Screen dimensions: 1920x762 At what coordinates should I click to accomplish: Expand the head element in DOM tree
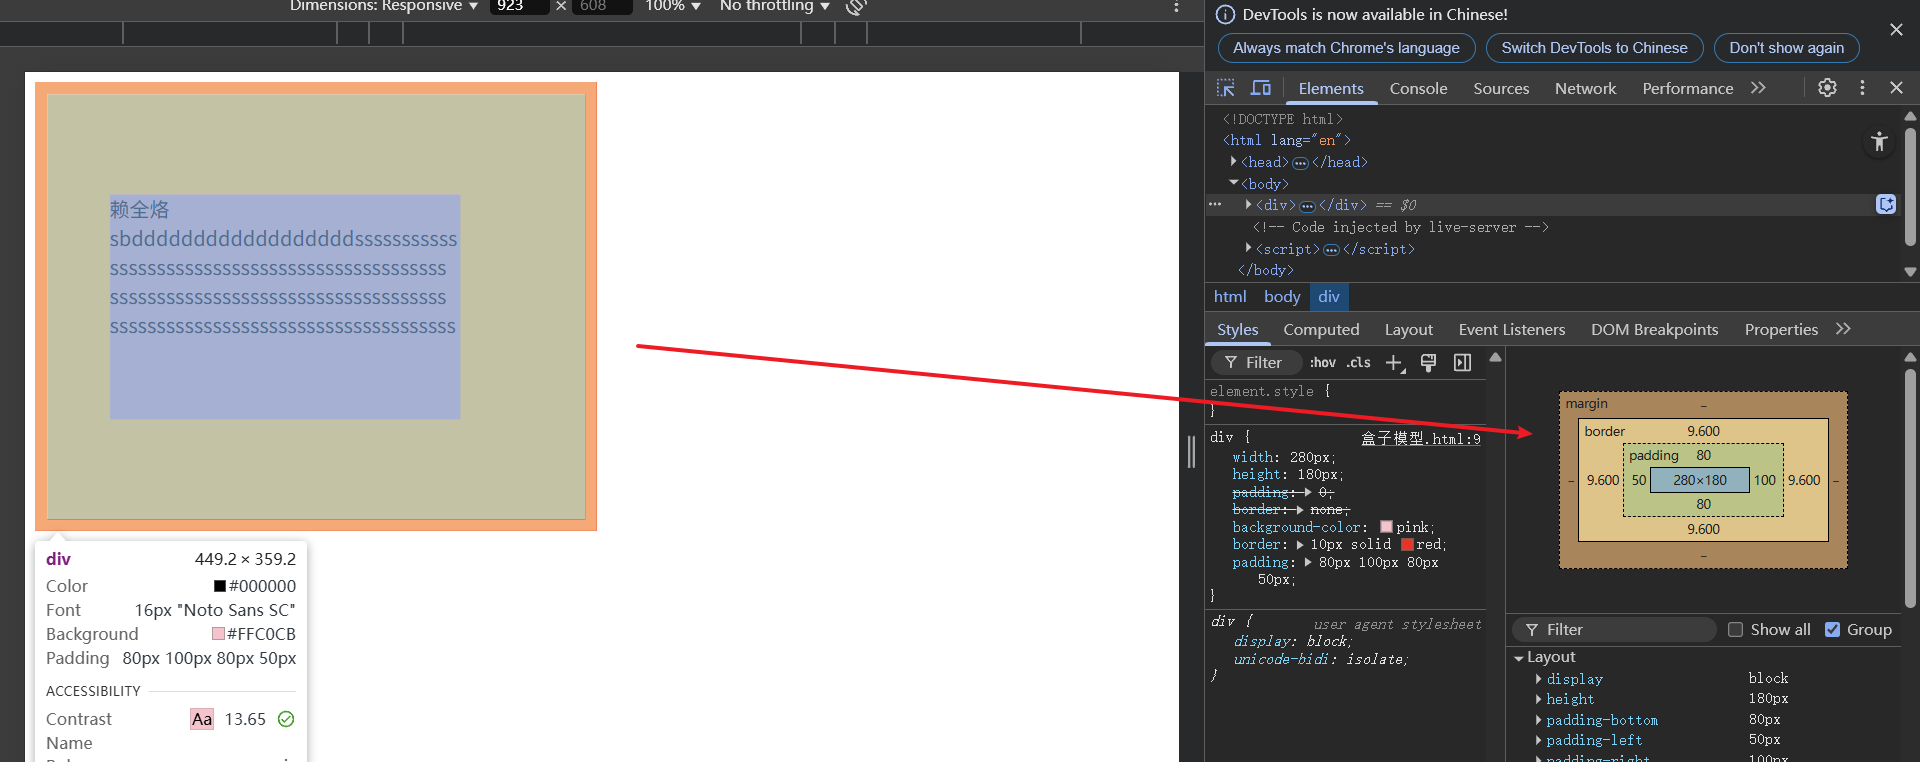[1234, 161]
